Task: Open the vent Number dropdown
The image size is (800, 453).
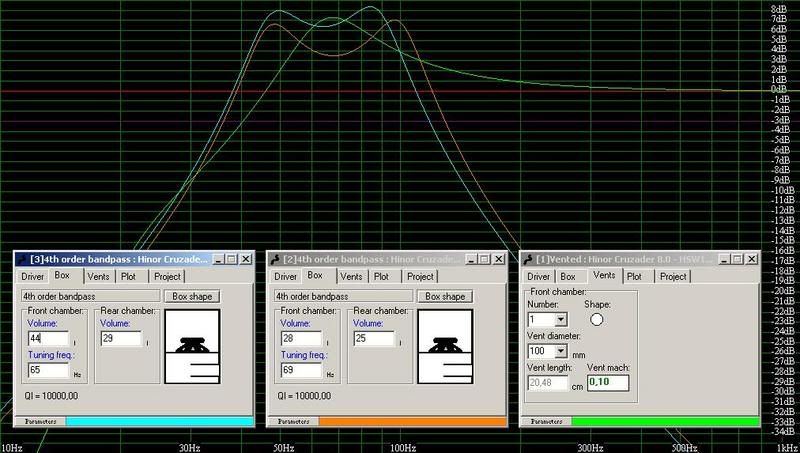Action: (560, 319)
